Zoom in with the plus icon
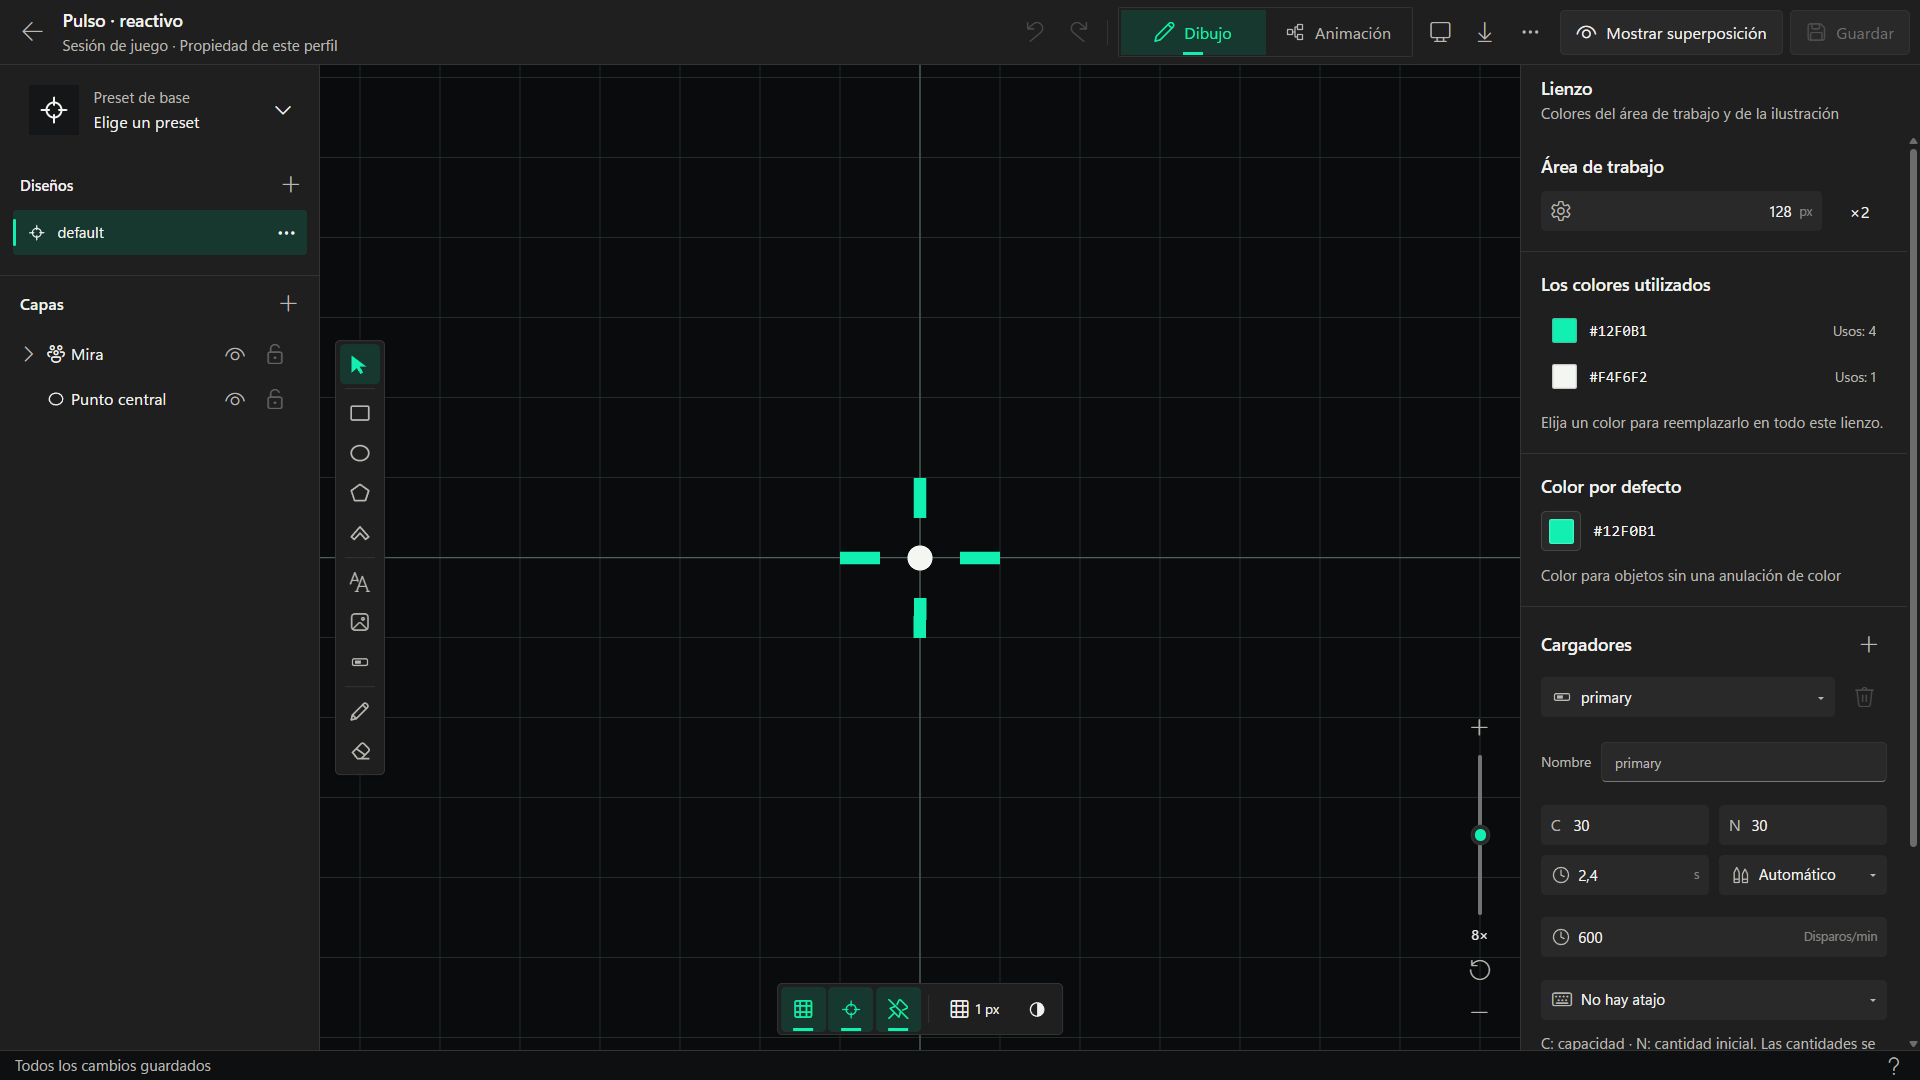The width and height of the screenshot is (1920, 1080). (x=1480, y=727)
